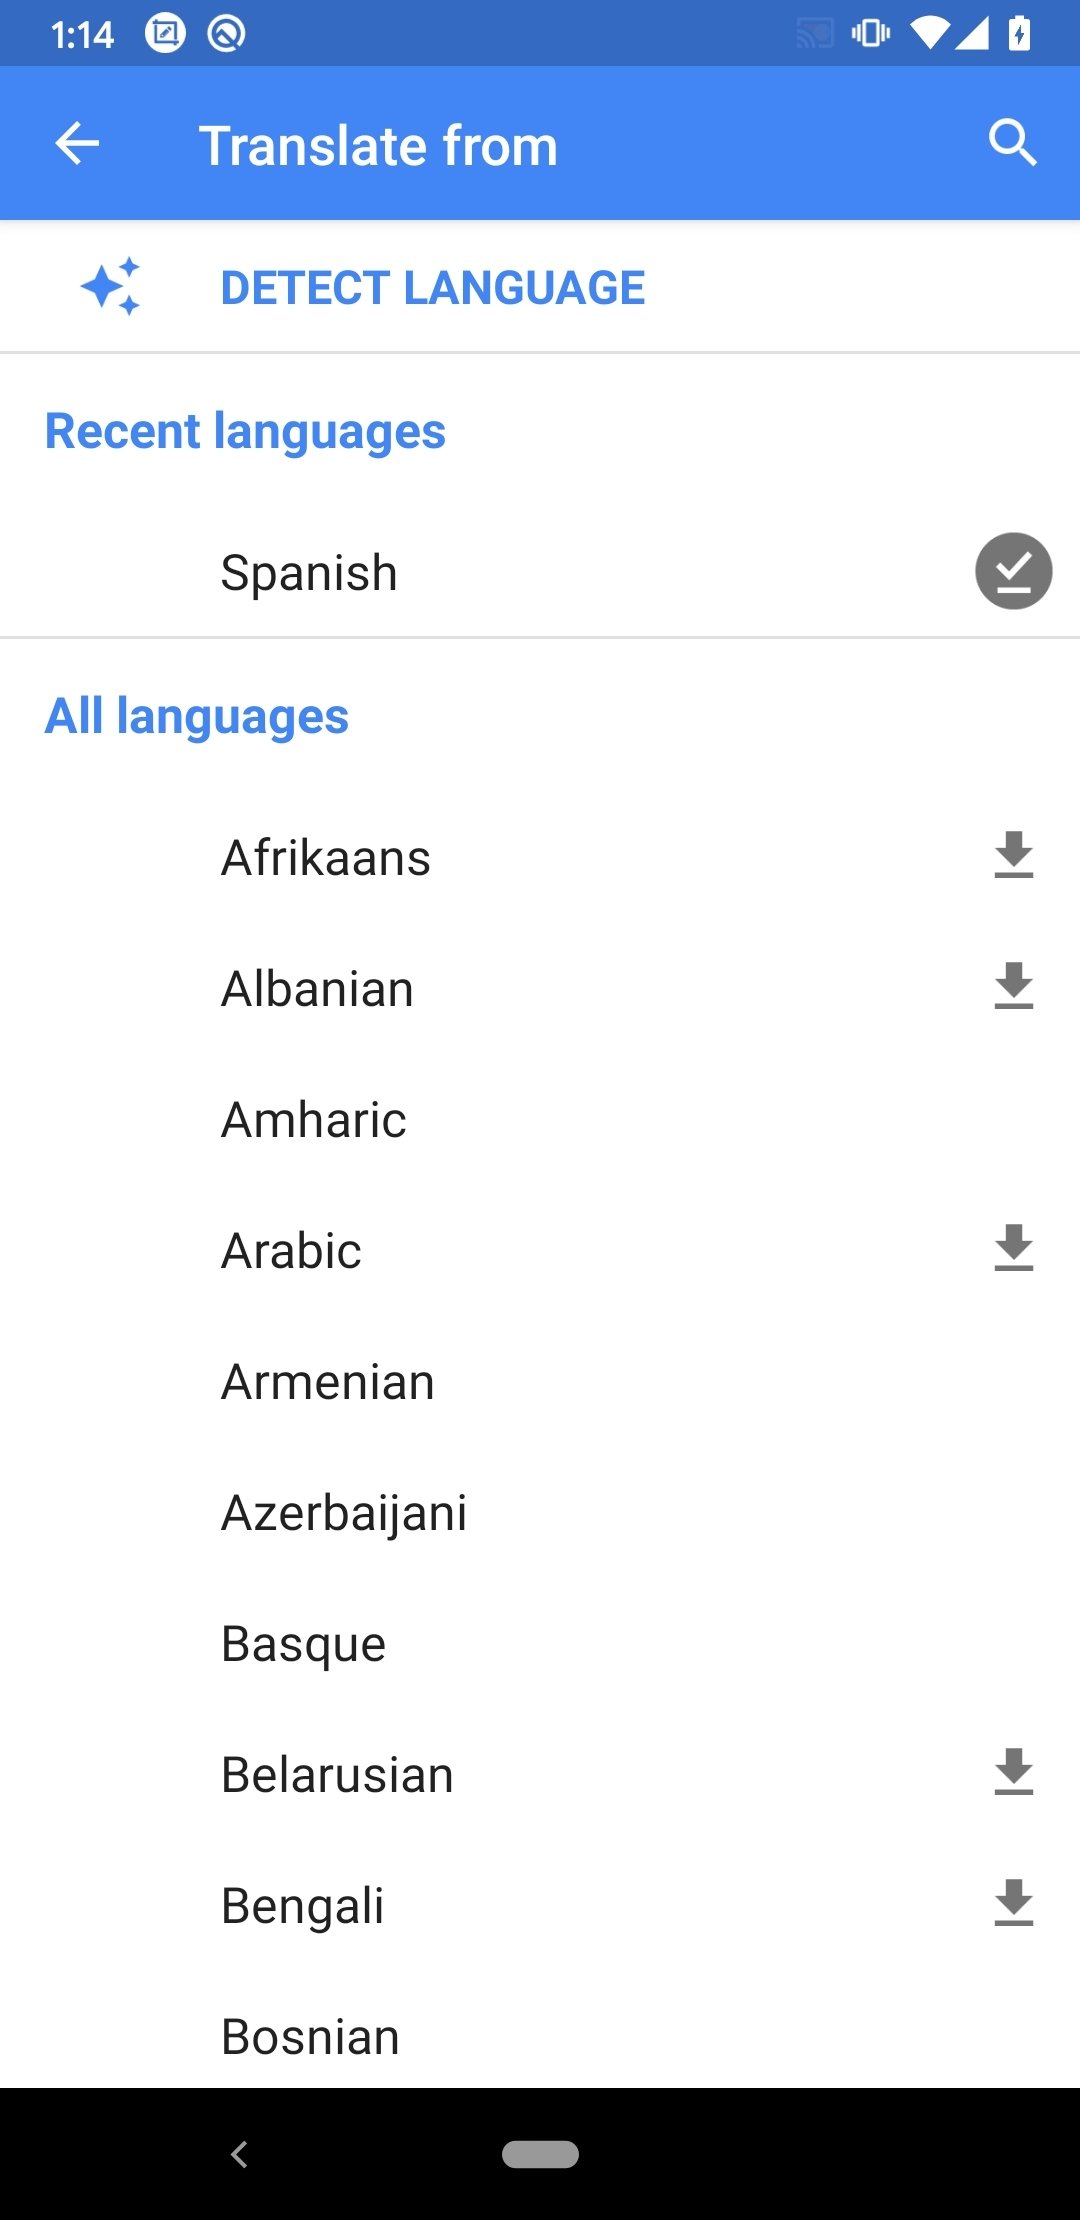Tap the back arrow in header
Image resolution: width=1080 pixels, height=2220 pixels.
tap(77, 144)
